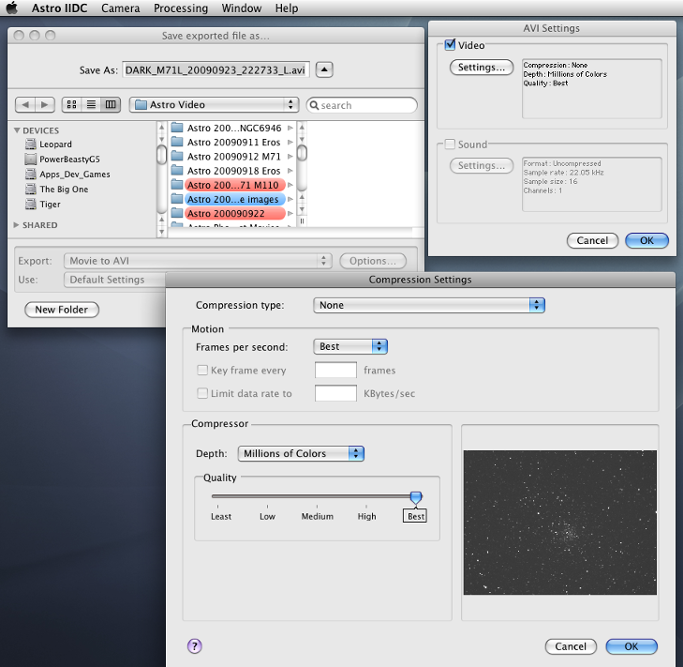This screenshot has width=683, height=667.
Task: Expand the SHARED sidebar section
Action: 16,225
